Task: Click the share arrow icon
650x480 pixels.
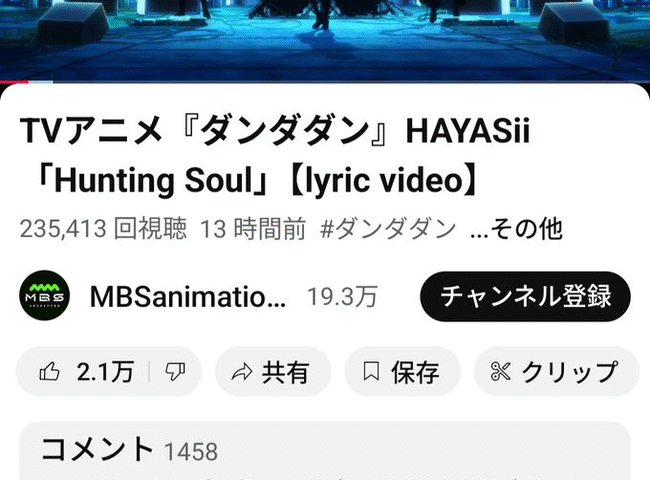Action: tap(242, 372)
